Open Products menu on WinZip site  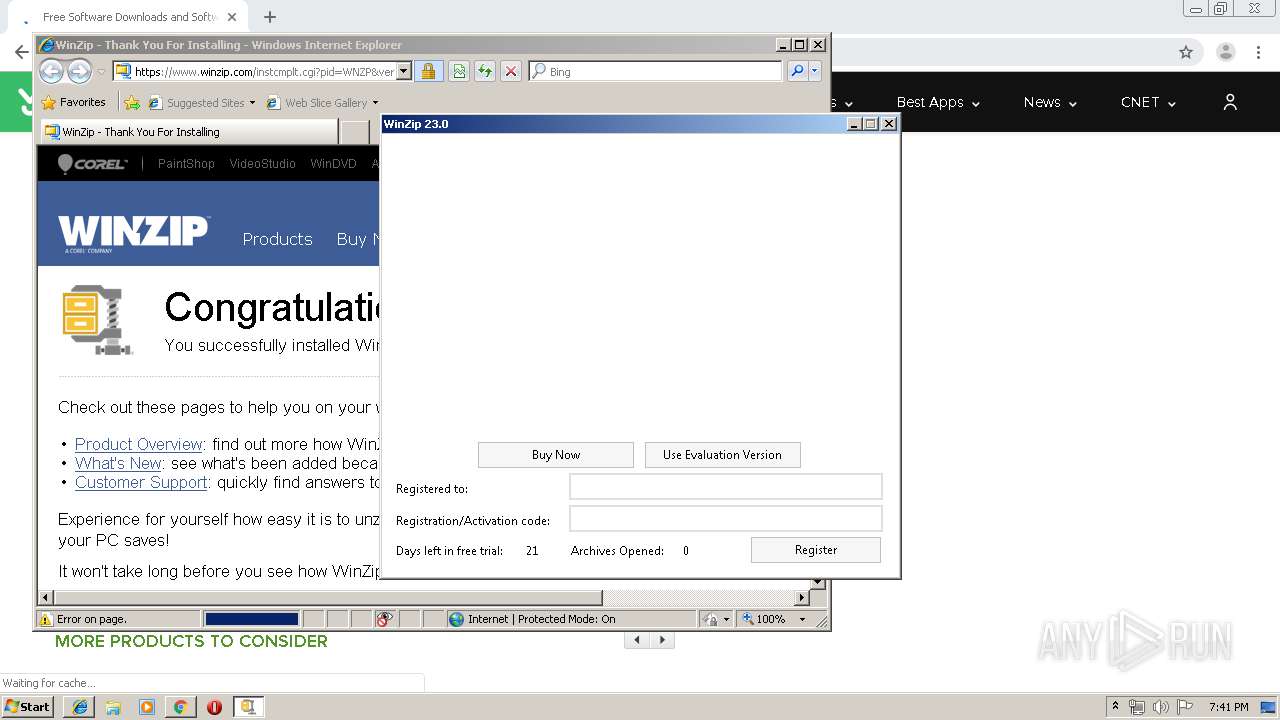click(277, 239)
